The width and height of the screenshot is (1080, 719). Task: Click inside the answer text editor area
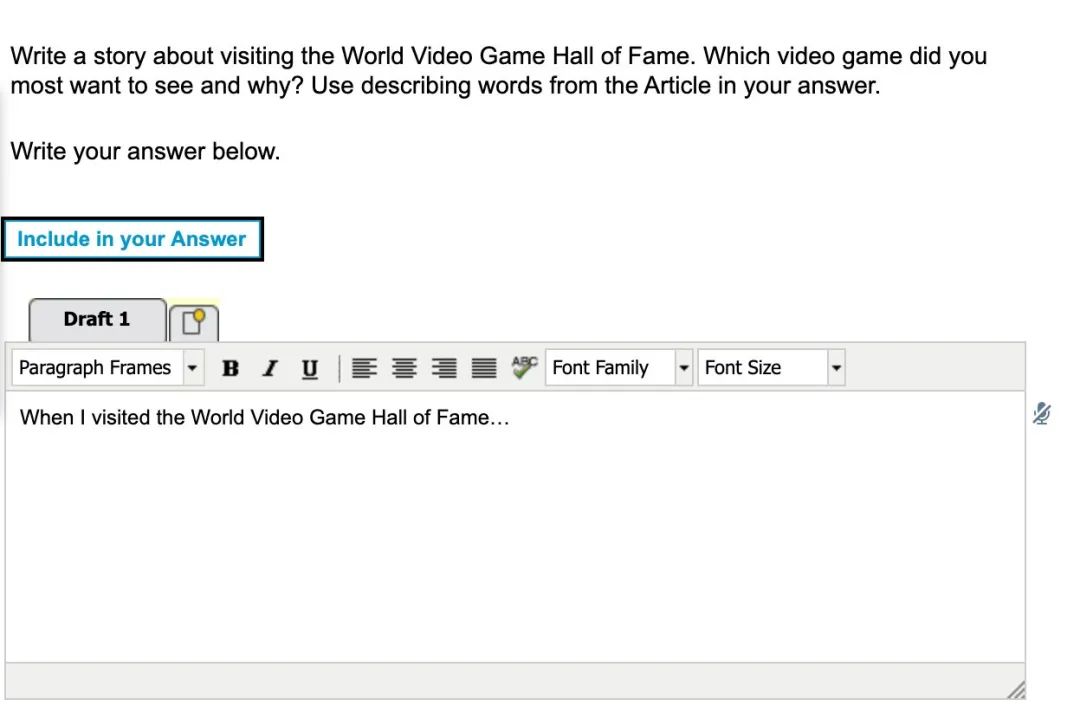point(515,527)
